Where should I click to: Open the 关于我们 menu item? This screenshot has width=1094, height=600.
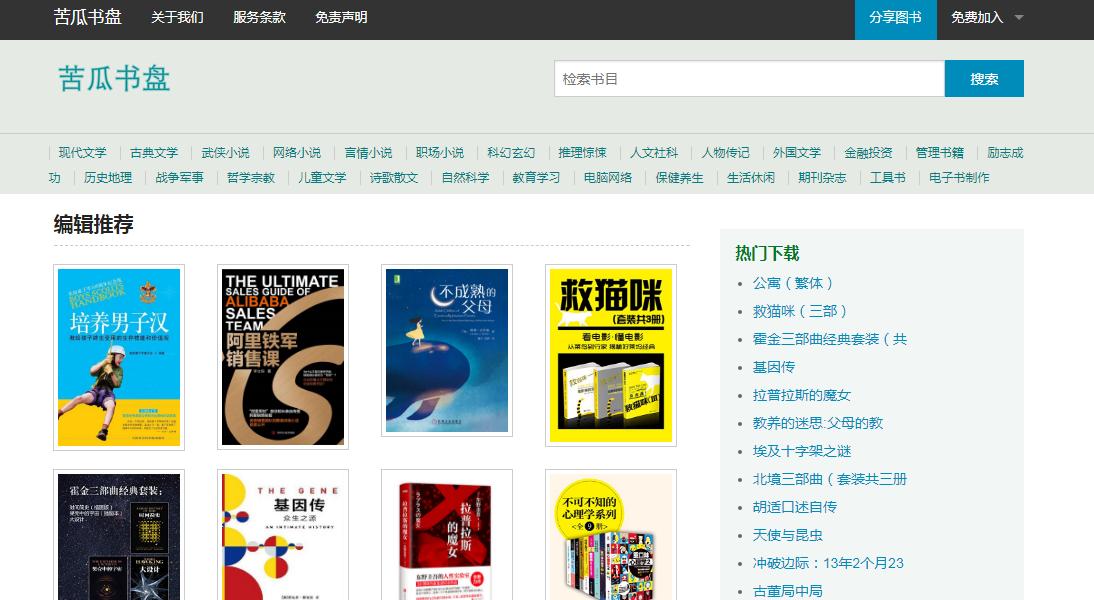(177, 19)
